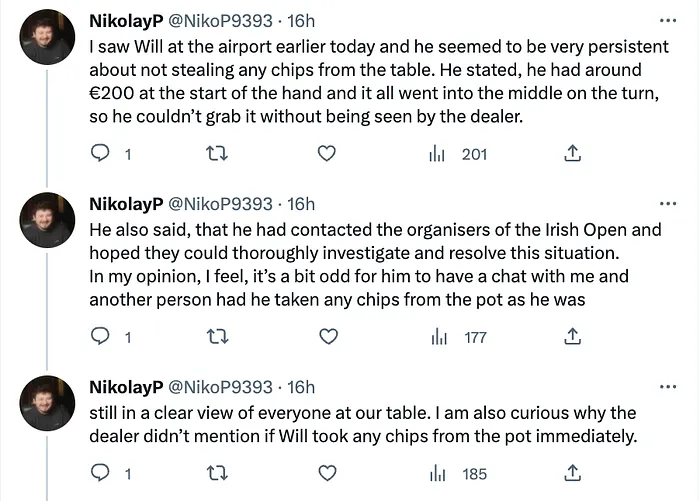Like the tweet mentioning Irish Open
Viewport: 700px width, 501px height.
click(325, 337)
